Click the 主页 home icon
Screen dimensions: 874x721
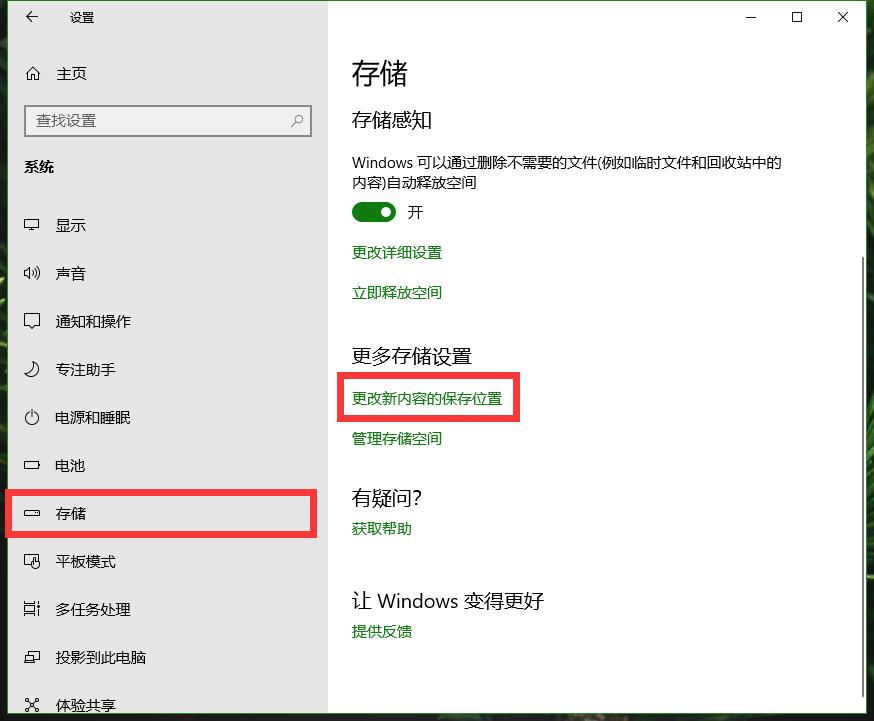(x=32, y=73)
